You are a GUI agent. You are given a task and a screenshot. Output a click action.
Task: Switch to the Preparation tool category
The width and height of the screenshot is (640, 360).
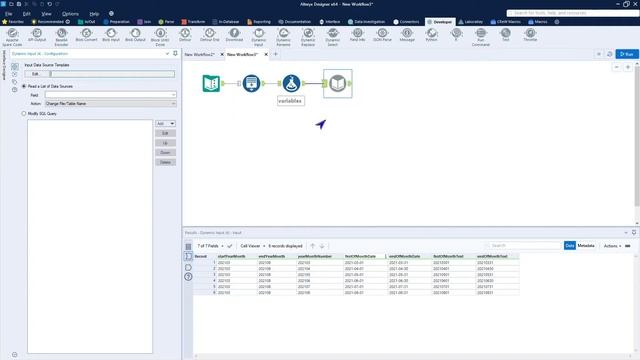pos(116,22)
